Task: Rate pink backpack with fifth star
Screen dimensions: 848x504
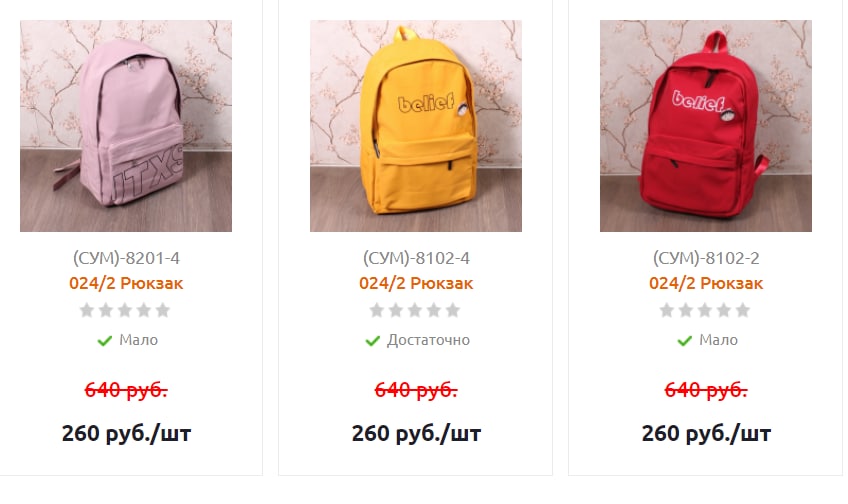Action: (x=163, y=310)
